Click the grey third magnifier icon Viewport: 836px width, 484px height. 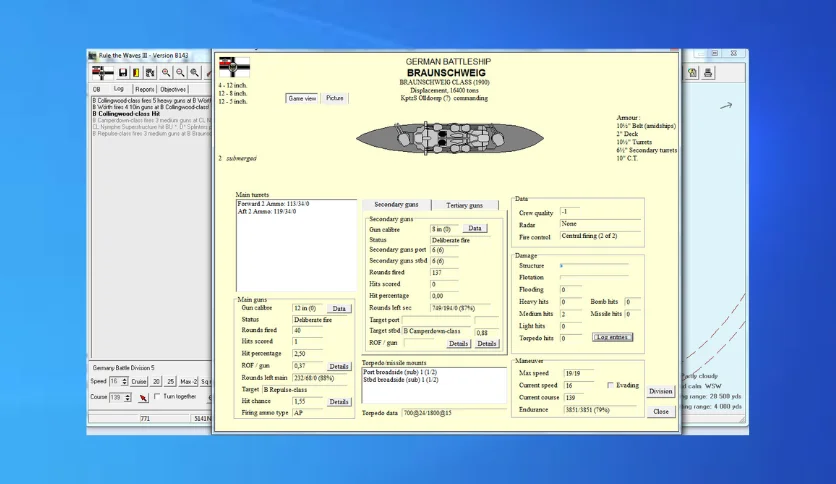tap(195, 72)
